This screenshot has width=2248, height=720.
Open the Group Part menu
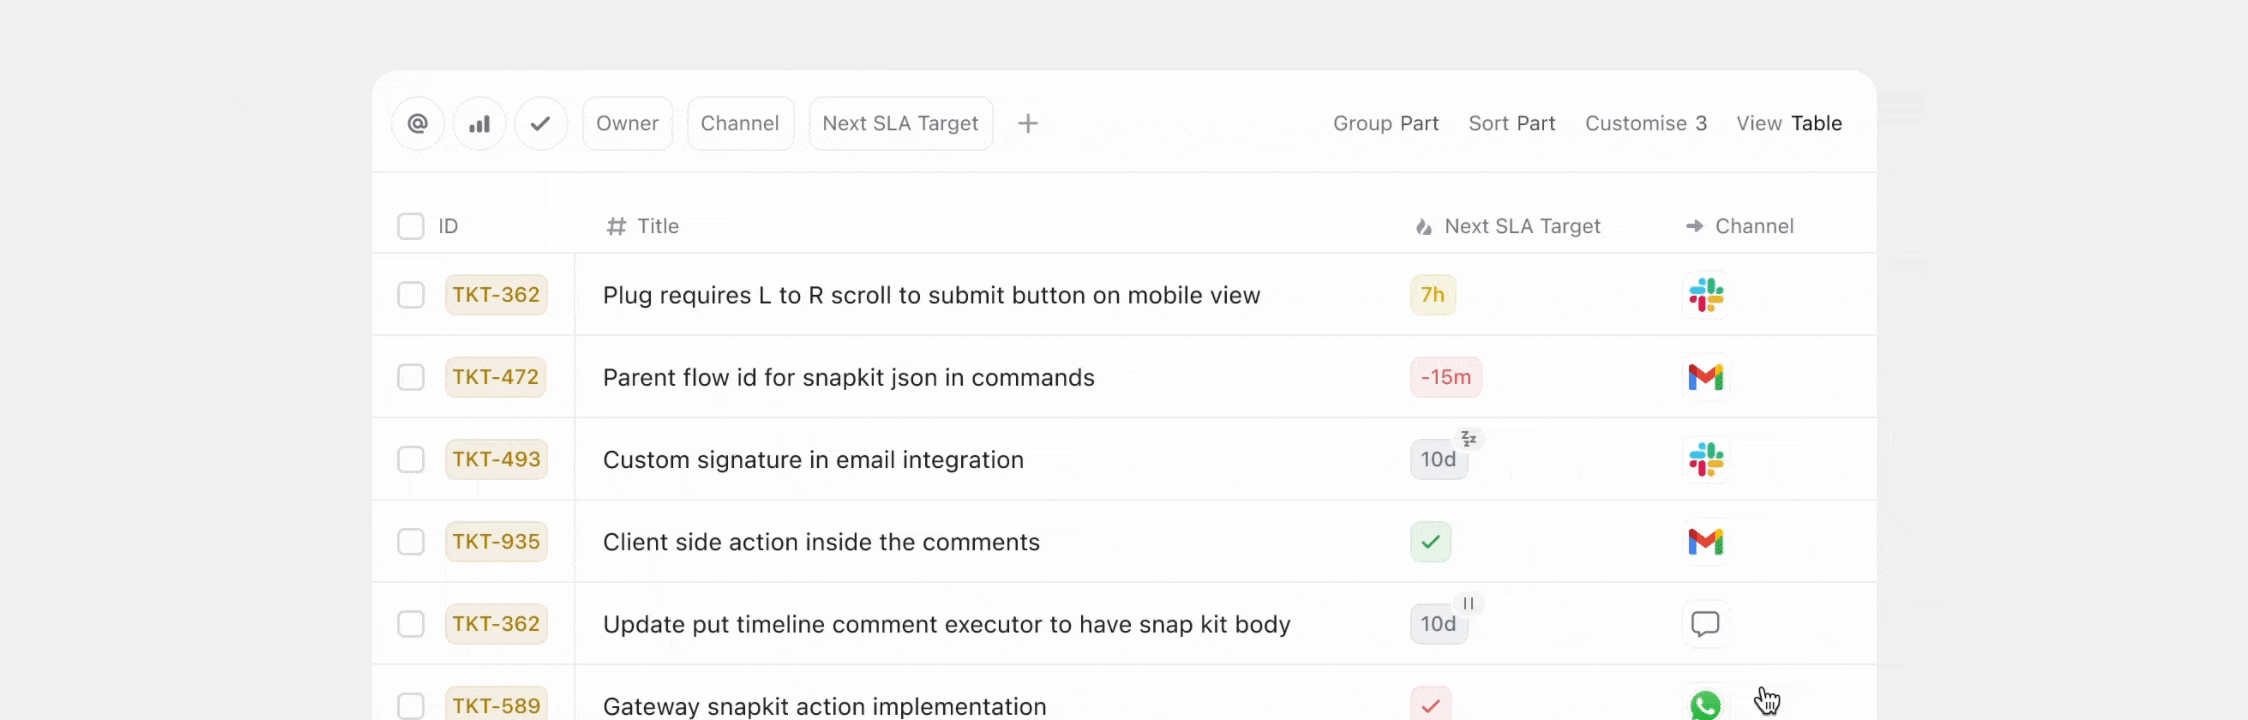point(1386,123)
